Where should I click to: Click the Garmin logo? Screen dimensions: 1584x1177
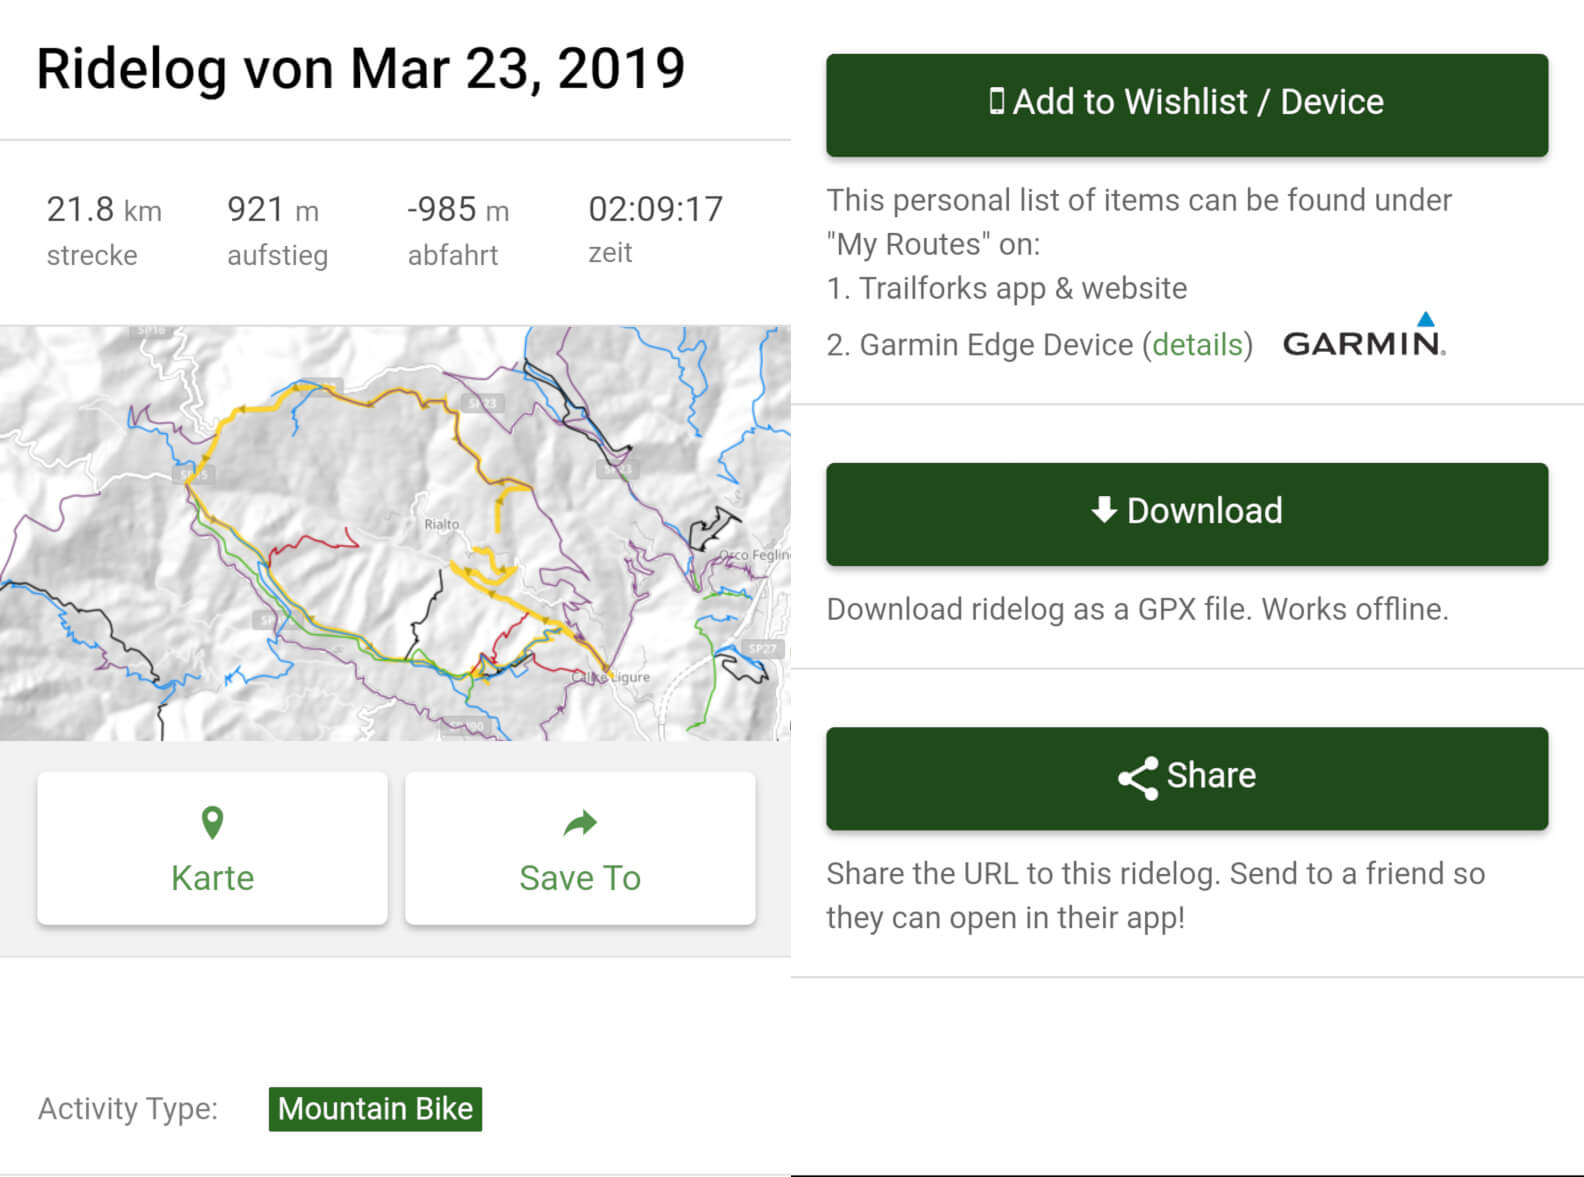tap(1364, 337)
